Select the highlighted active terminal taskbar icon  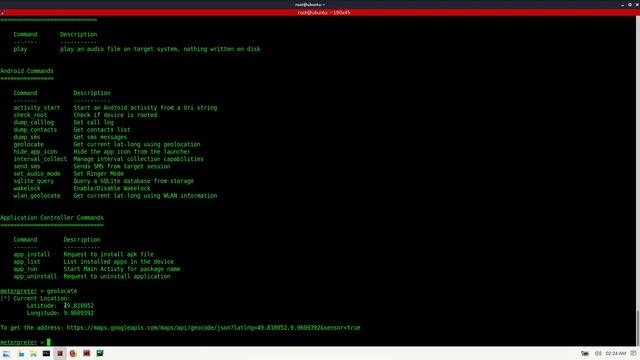60,353
